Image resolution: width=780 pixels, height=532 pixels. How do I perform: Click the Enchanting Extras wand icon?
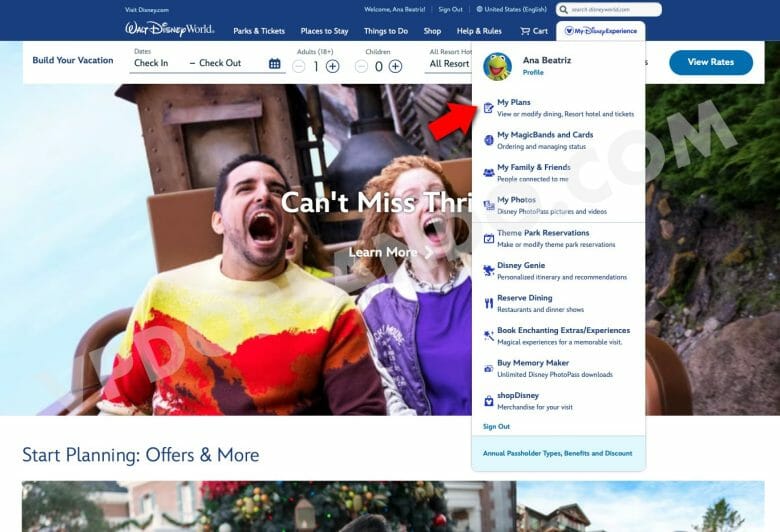tap(488, 336)
